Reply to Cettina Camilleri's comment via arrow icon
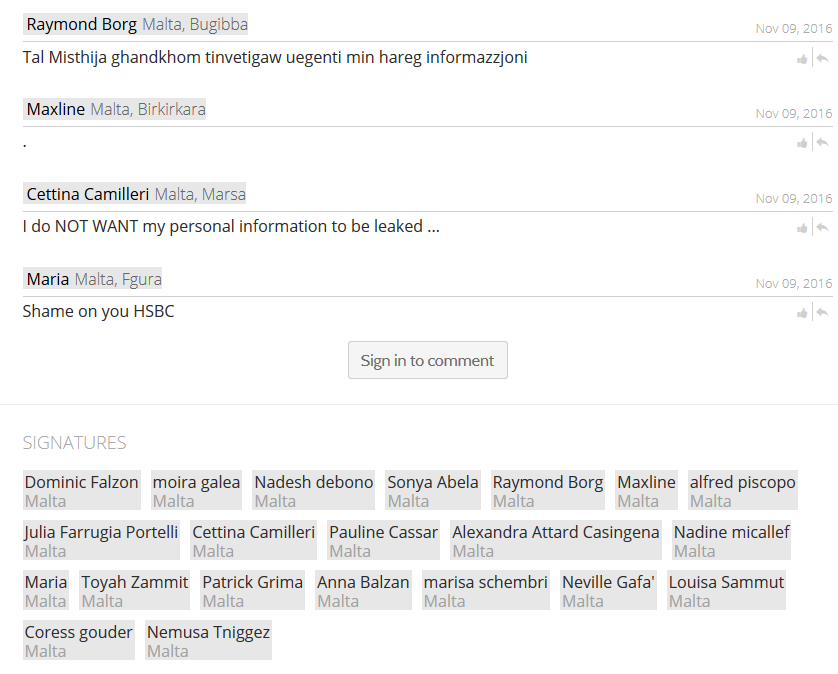This screenshot has width=838, height=674. click(x=823, y=227)
